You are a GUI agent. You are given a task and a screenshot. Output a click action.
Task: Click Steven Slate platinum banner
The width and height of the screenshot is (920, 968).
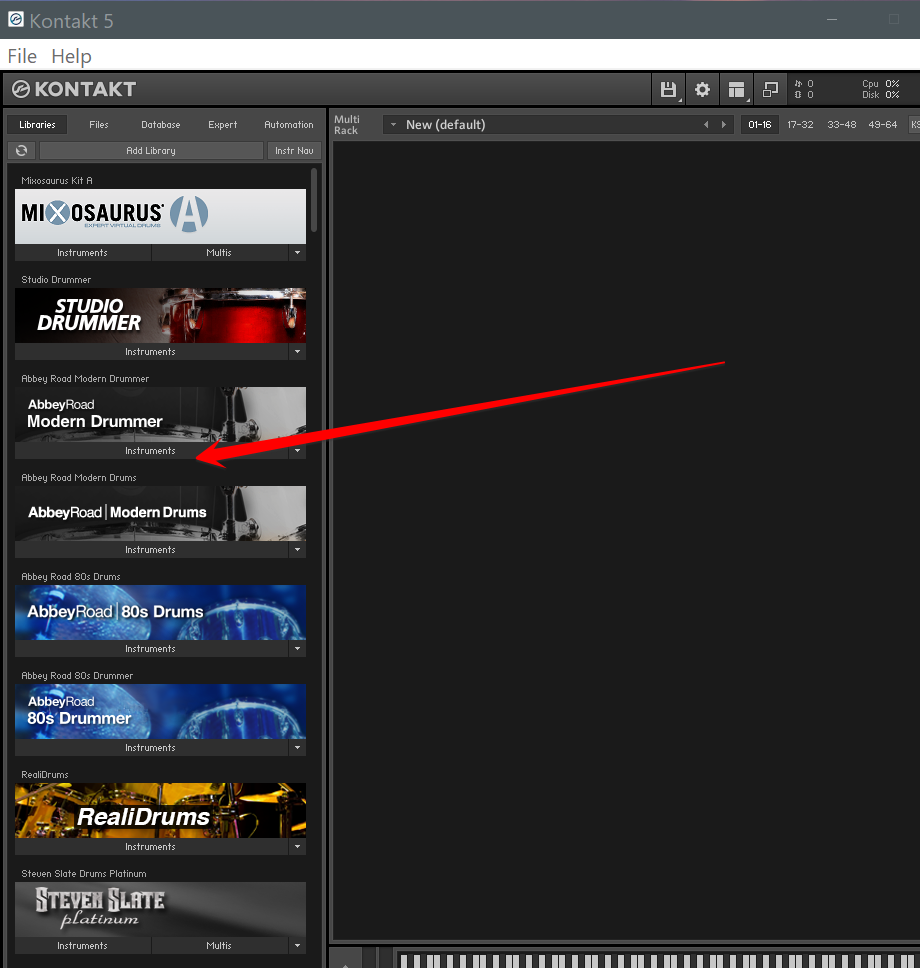click(161, 909)
